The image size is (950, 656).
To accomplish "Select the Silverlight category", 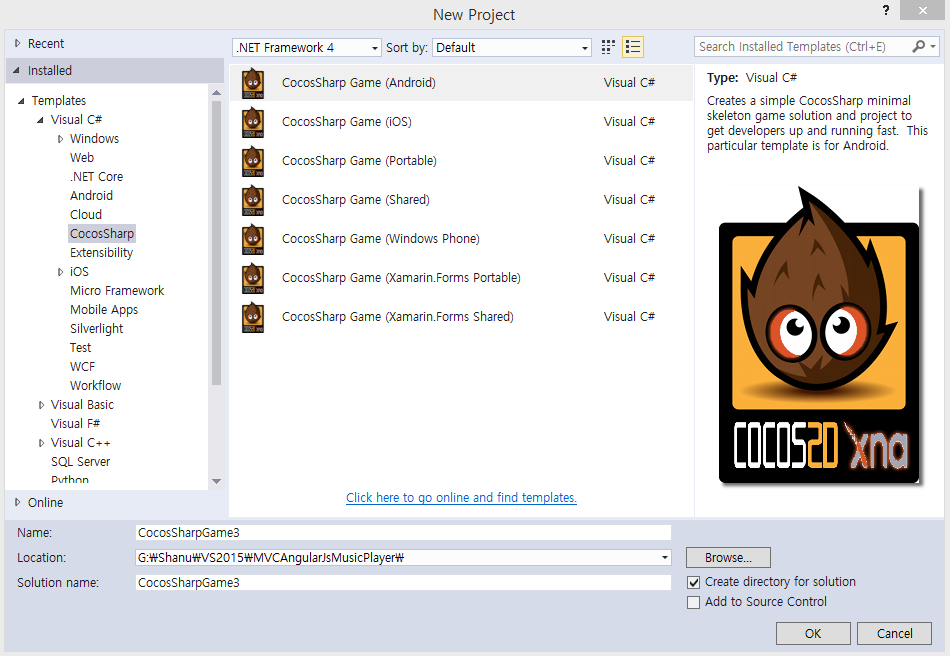I will point(96,329).
